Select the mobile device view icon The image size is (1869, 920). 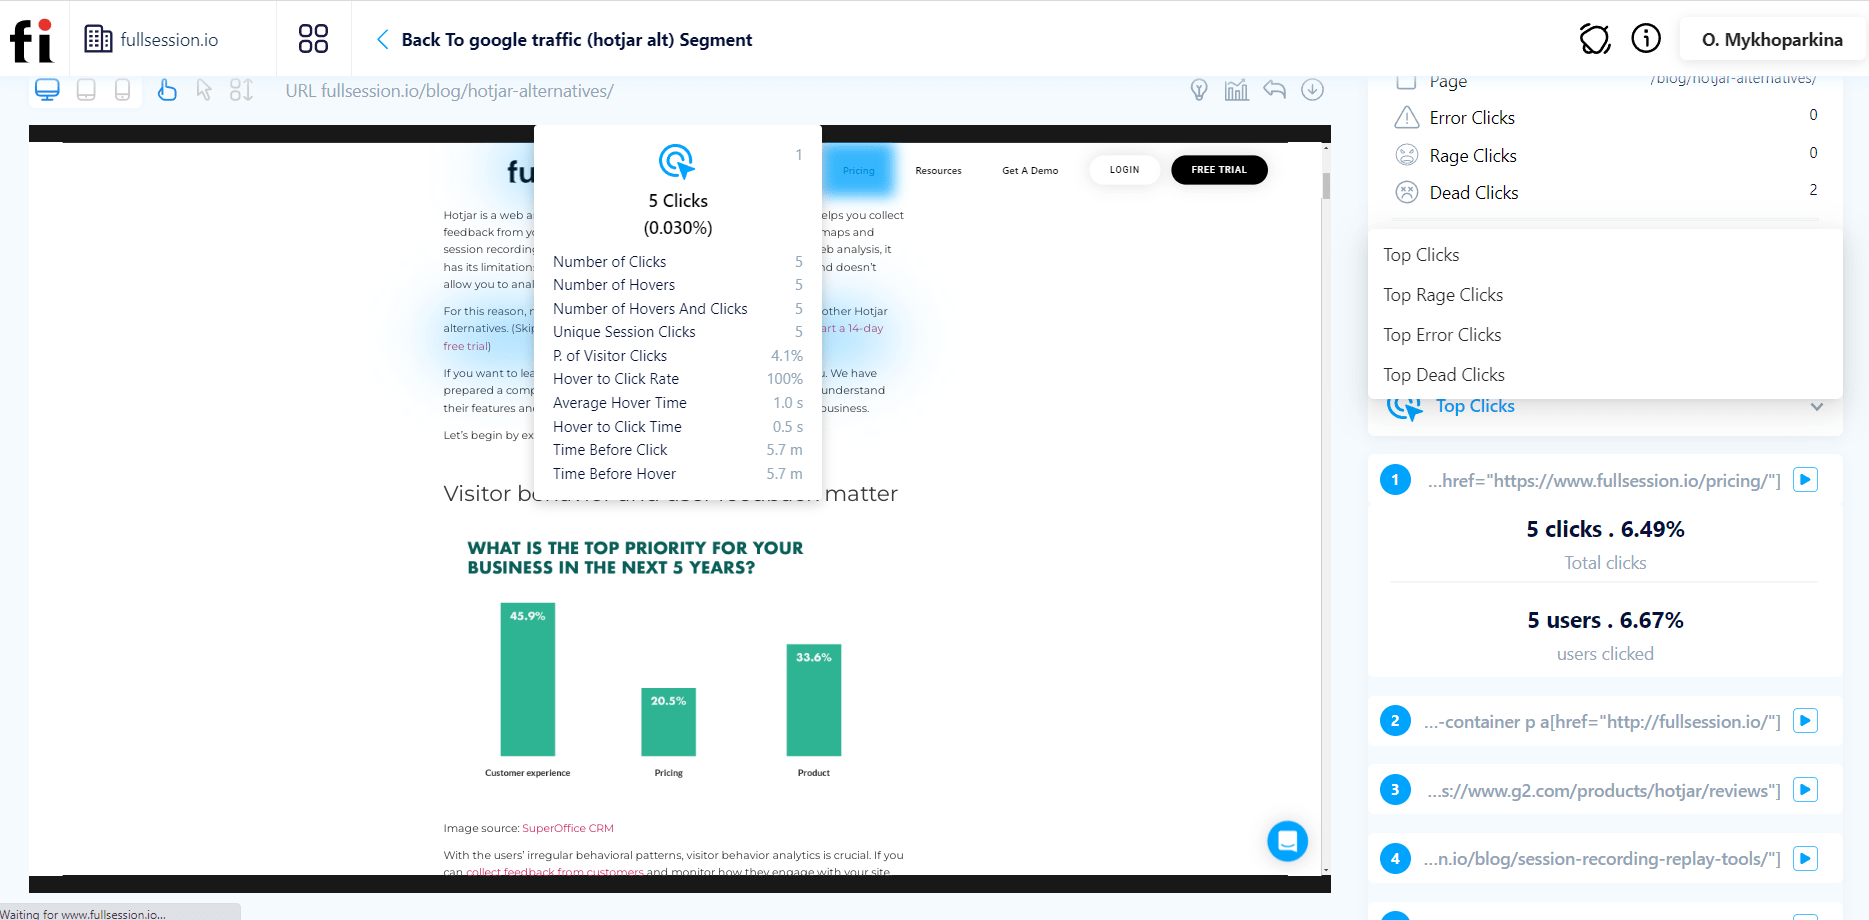122,90
